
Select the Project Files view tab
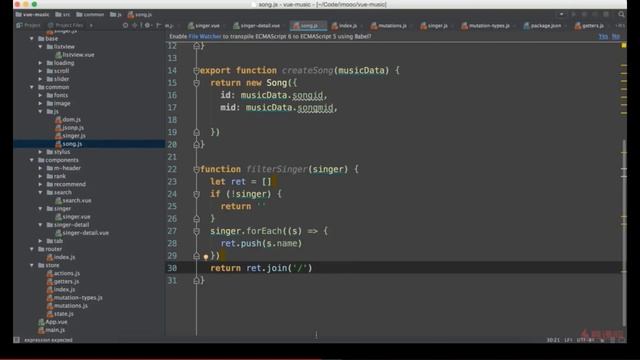(66, 25)
